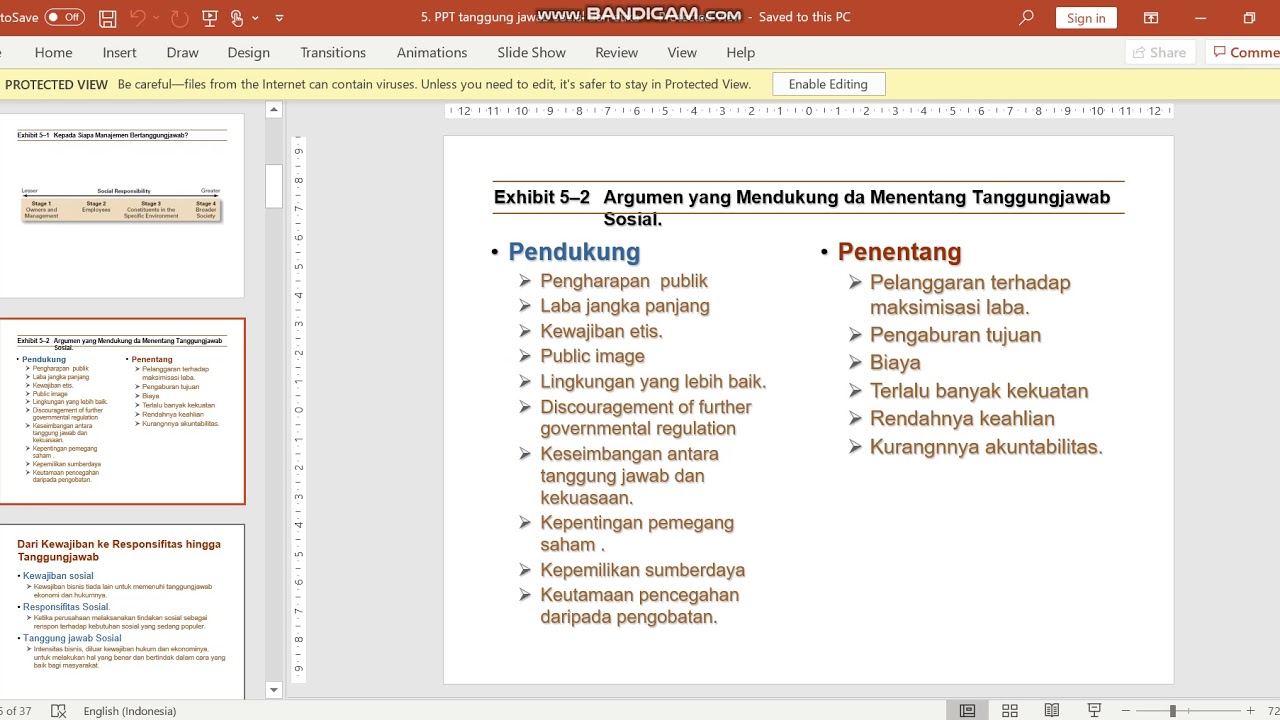Image resolution: width=1280 pixels, height=720 pixels.
Task: Open the Transitions tab
Action: pyautogui.click(x=333, y=52)
